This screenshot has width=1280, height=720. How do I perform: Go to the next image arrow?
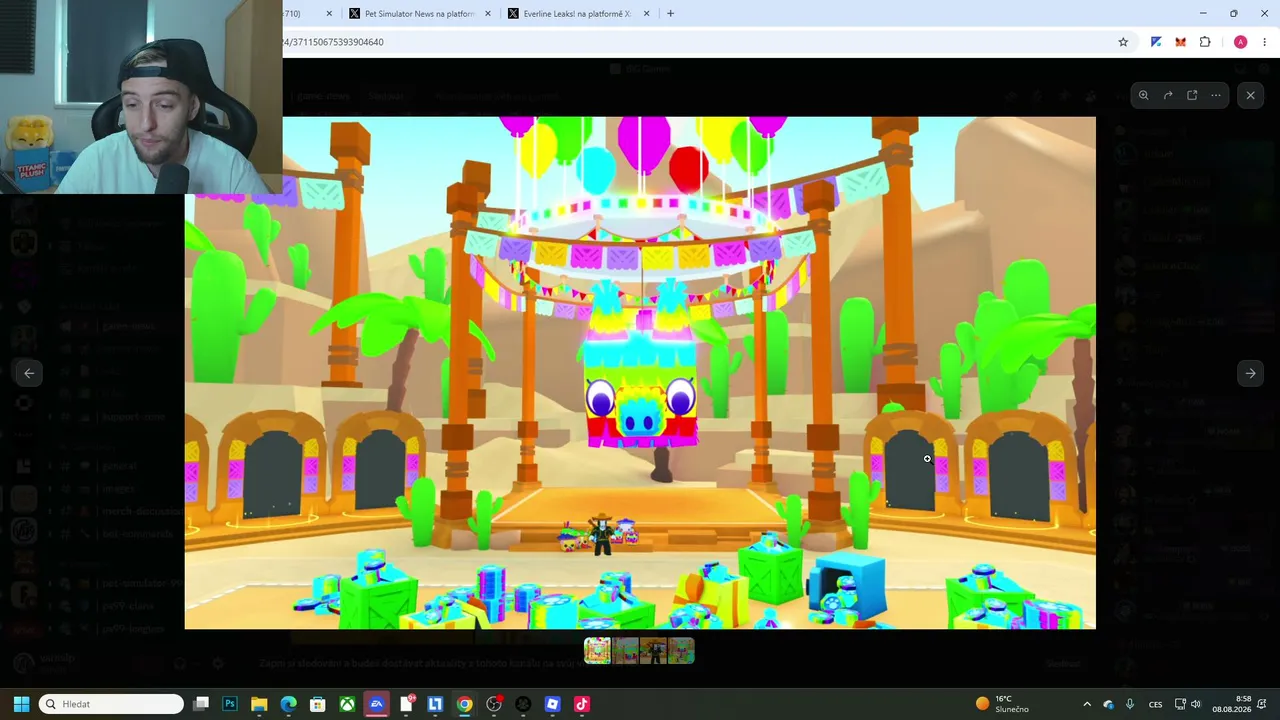click(x=1250, y=373)
